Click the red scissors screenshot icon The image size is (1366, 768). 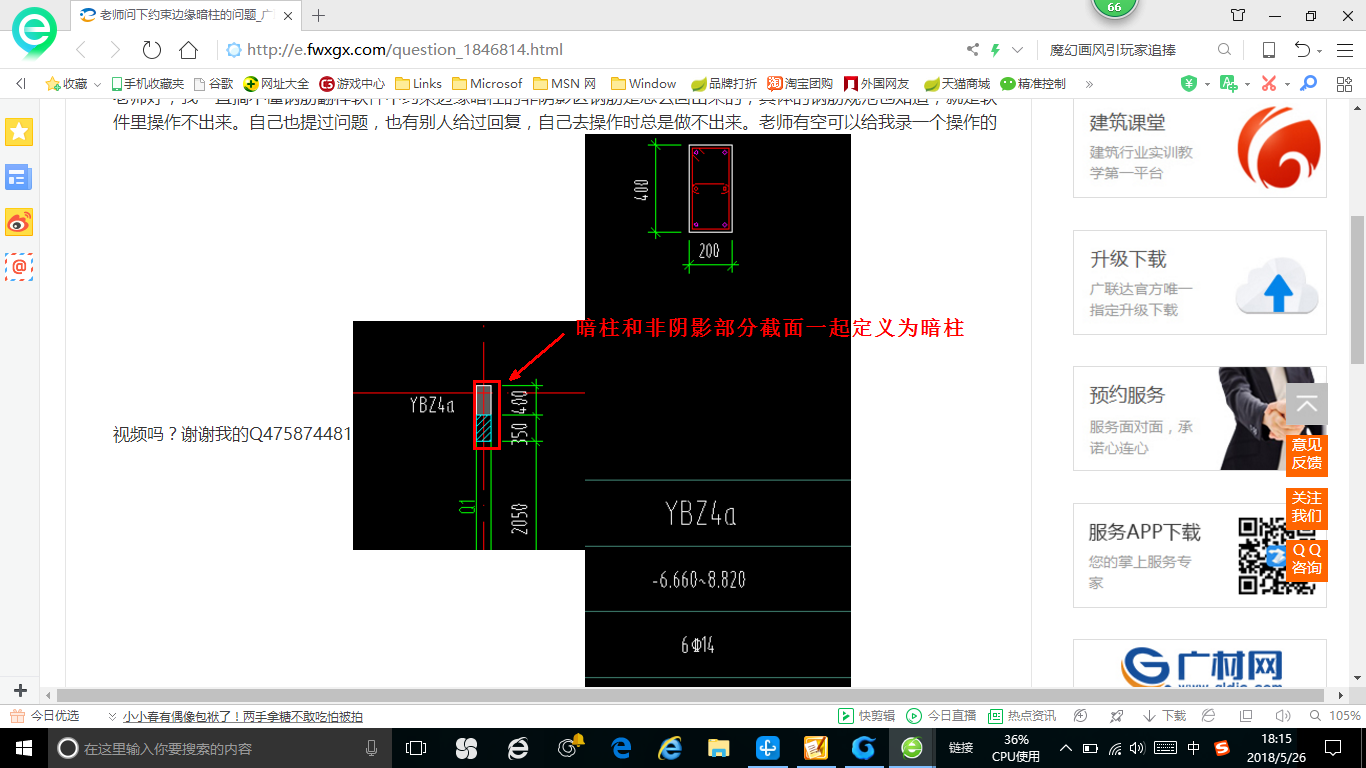click(1269, 84)
